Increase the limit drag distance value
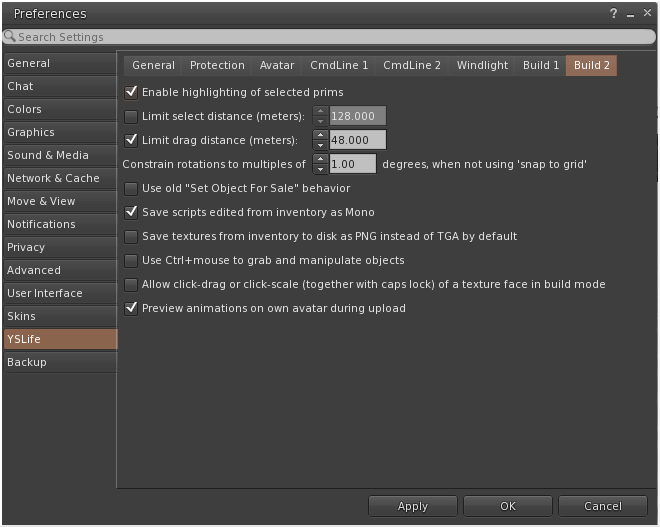This screenshot has width=660, height=527. [x=320, y=135]
